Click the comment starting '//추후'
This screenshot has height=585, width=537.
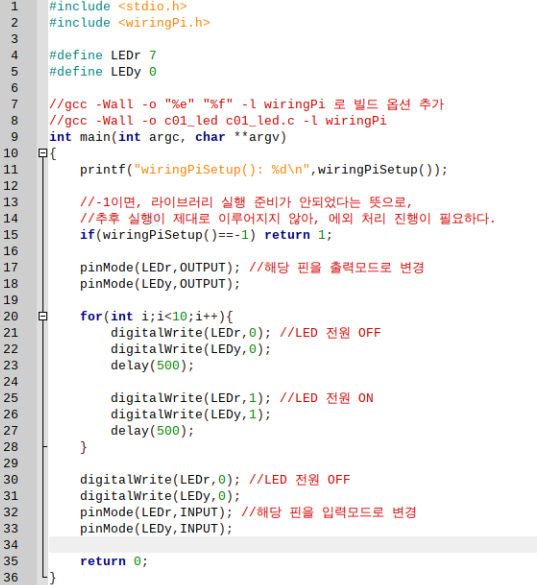[x=288, y=218]
